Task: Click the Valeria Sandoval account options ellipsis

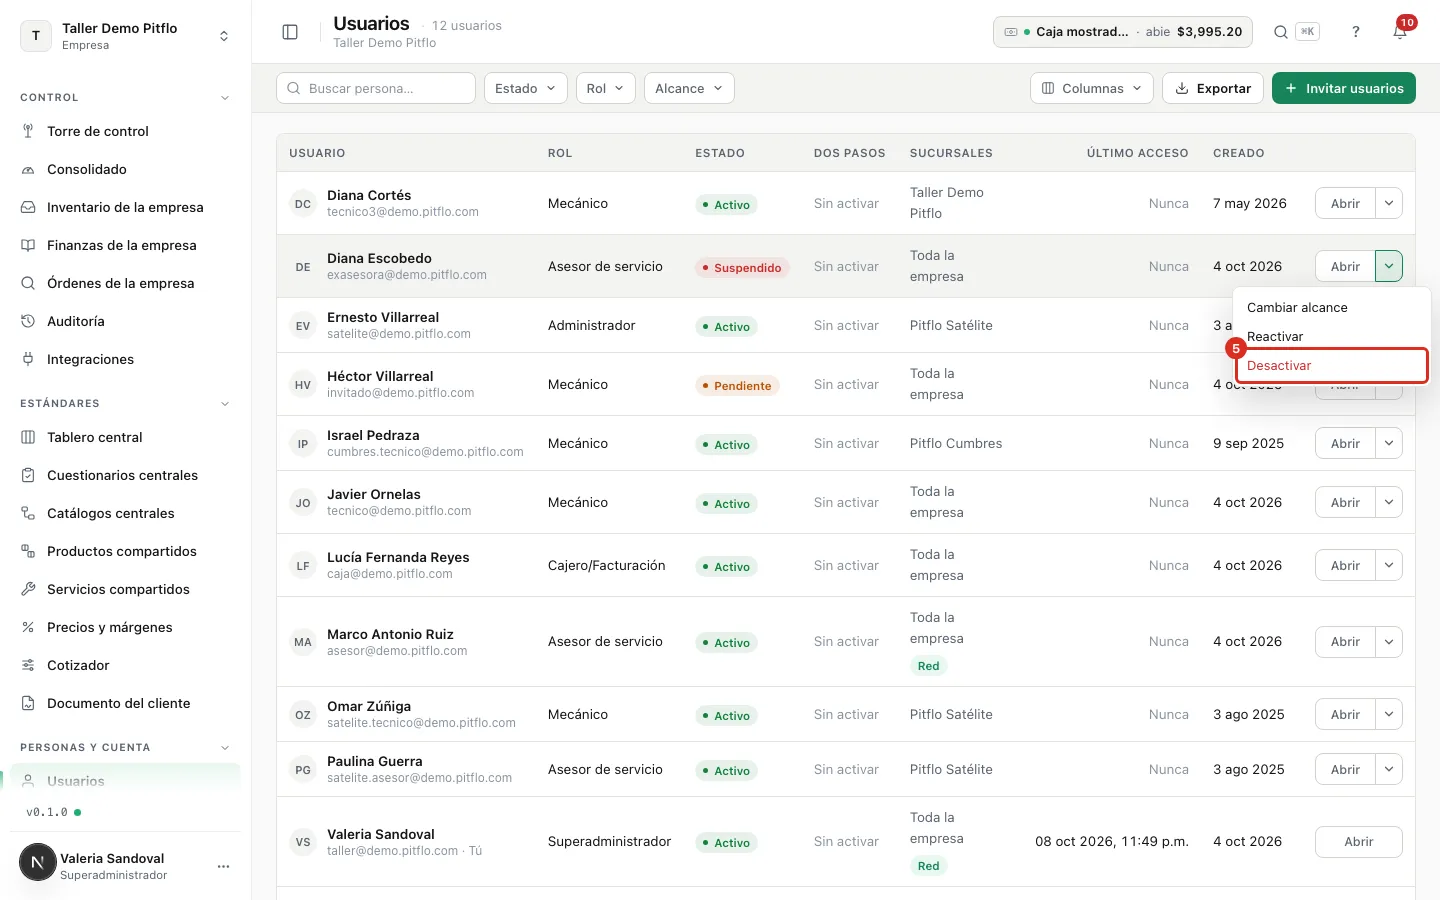Action: pyautogui.click(x=223, y=866)
